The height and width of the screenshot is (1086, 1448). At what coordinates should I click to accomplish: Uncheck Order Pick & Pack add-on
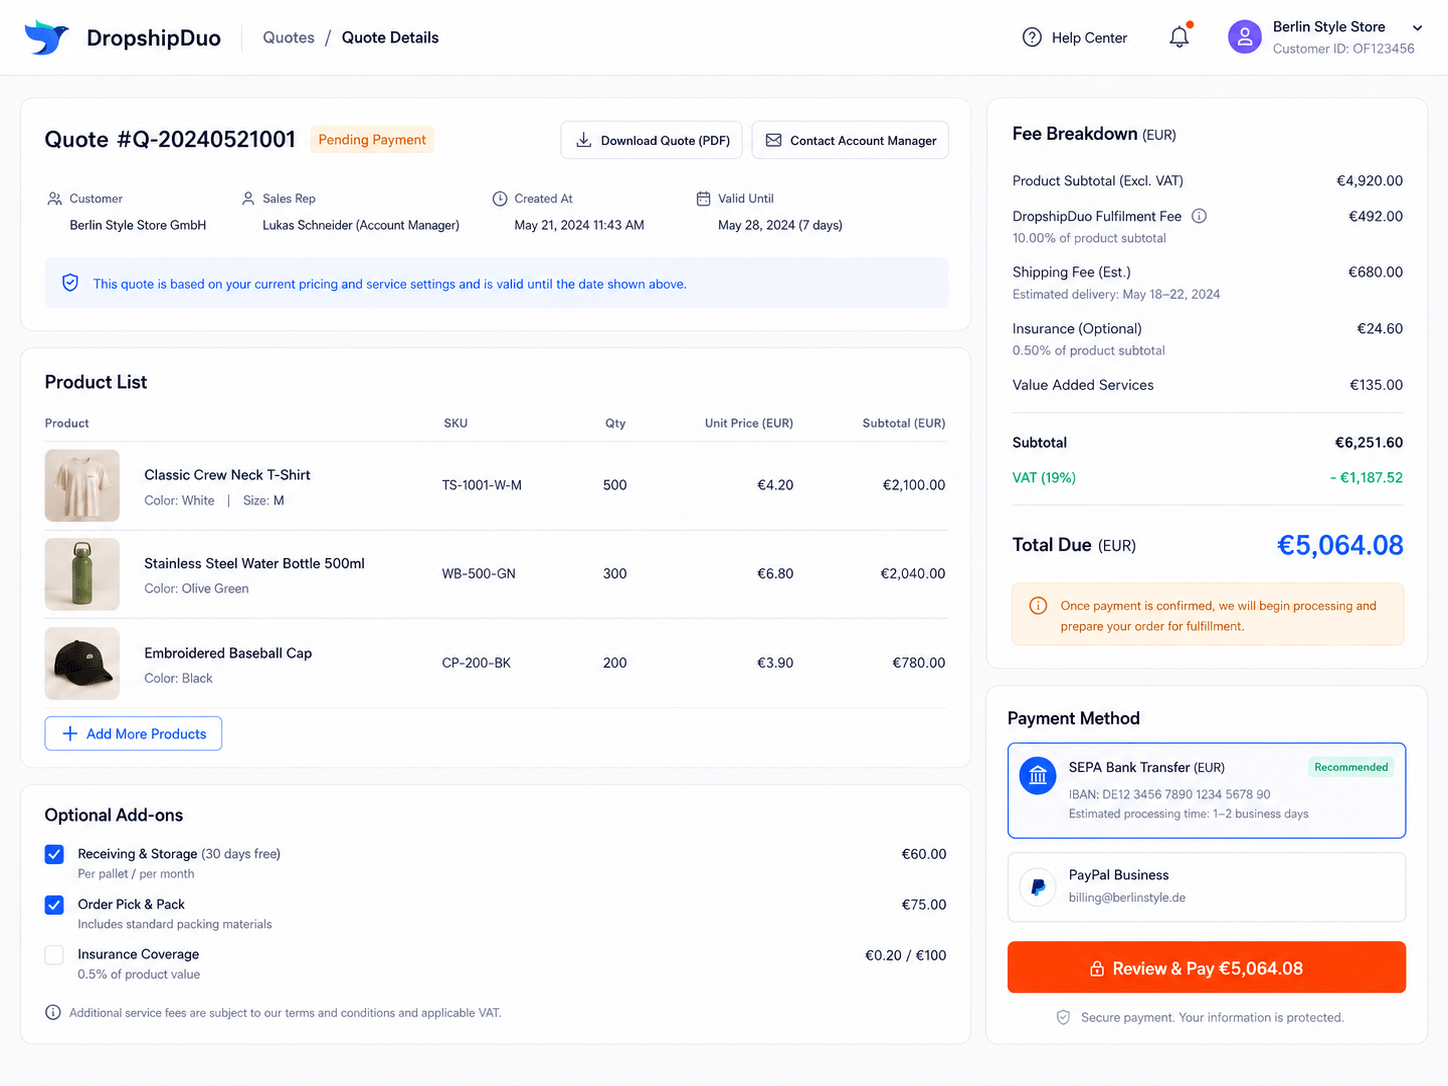pos(55,904)
